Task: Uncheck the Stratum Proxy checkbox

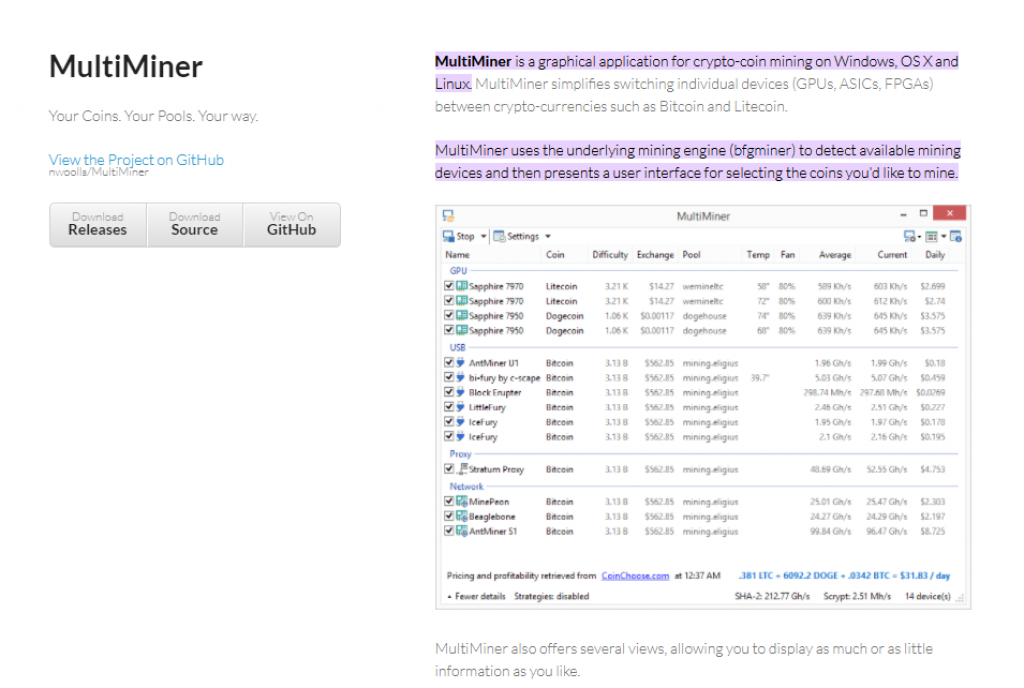Action: click(449, 469)
